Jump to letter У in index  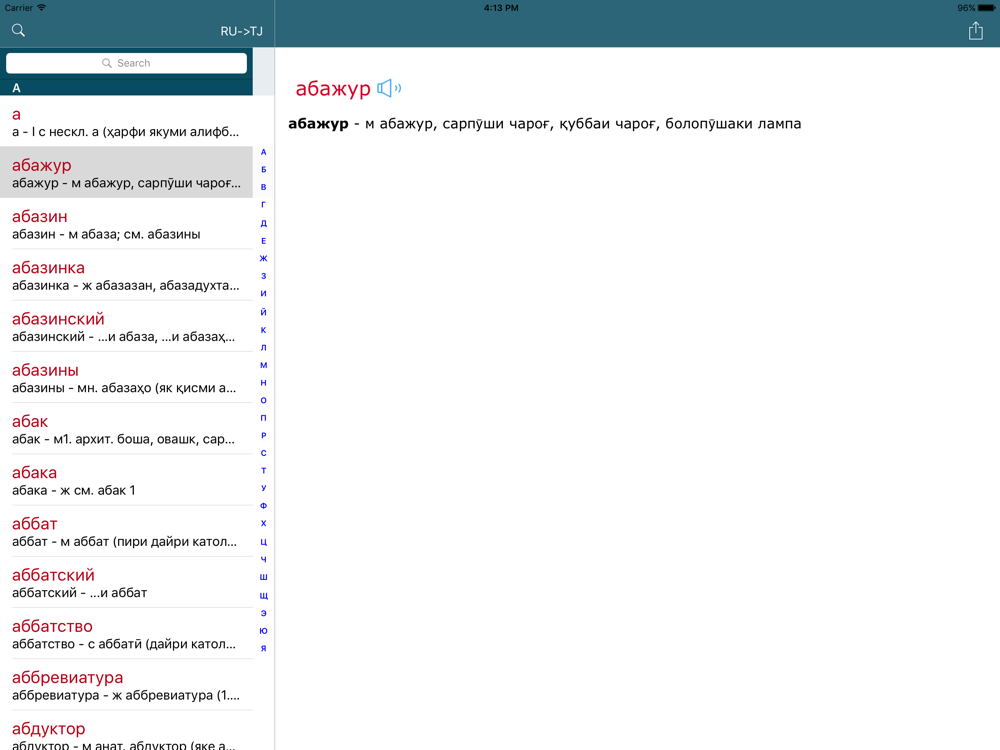click(263, 488)
